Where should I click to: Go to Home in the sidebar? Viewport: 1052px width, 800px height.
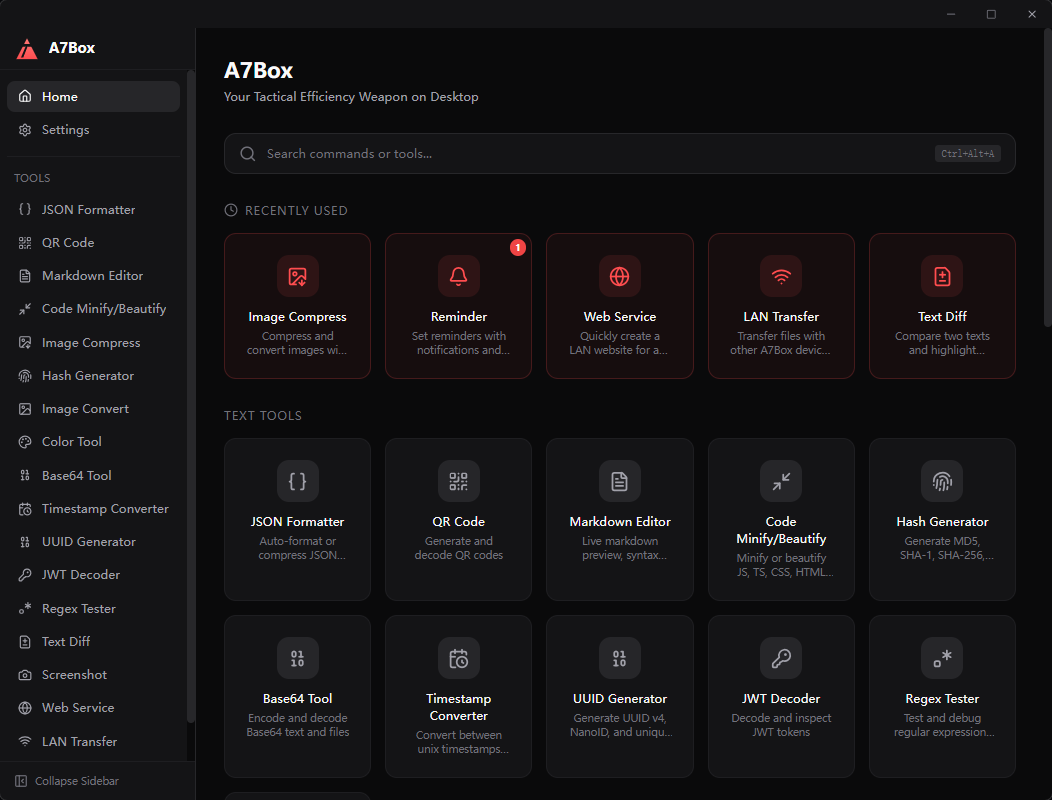click(93, 97)
